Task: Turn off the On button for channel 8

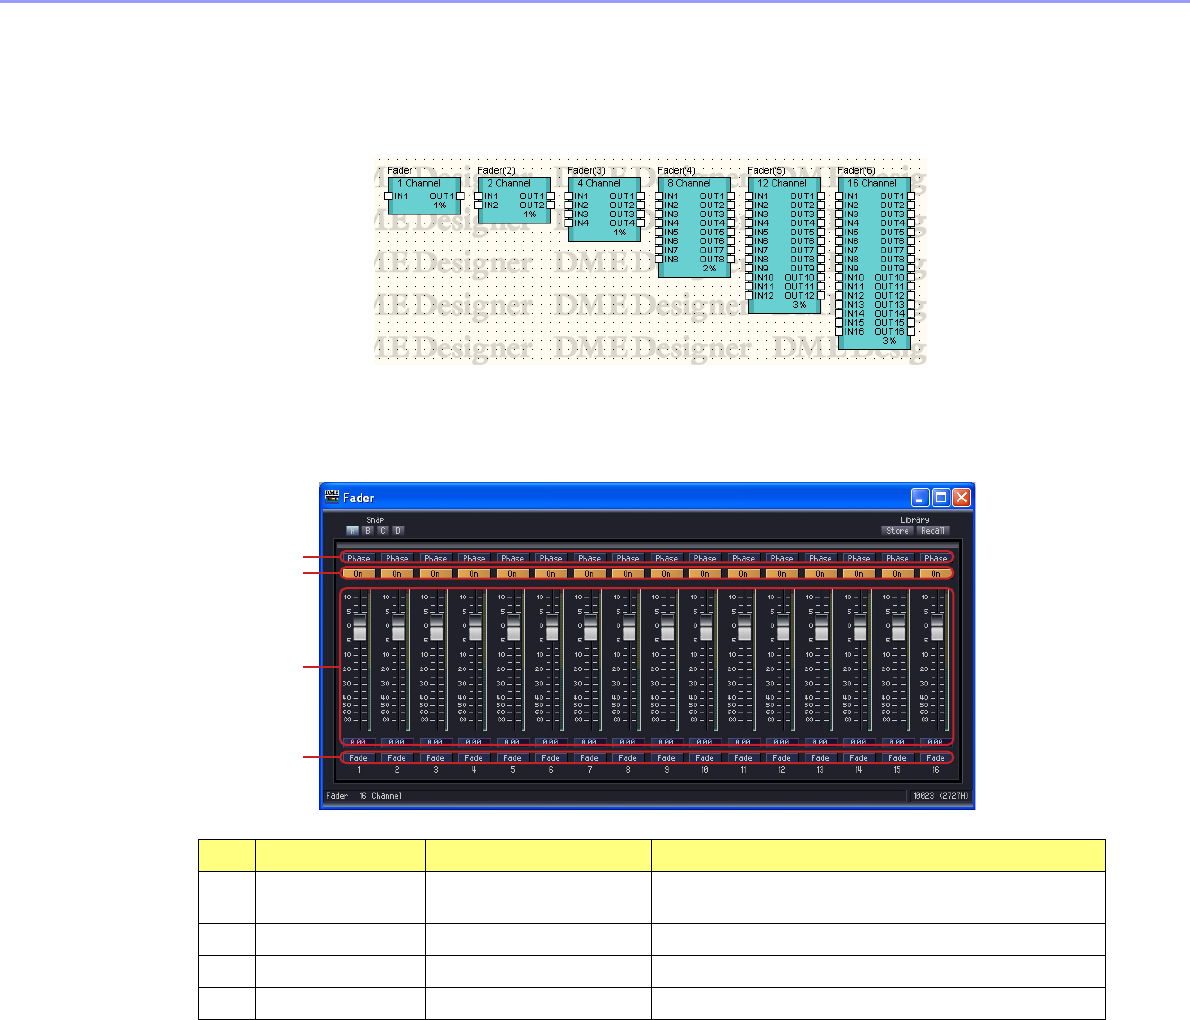Action: (x=628, y=574)
